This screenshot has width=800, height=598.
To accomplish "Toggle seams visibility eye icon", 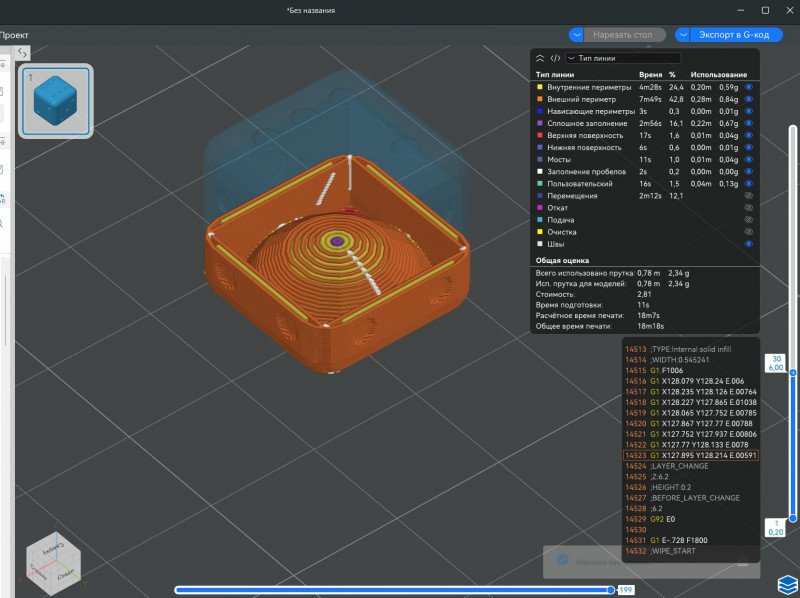I will point(748,243).
